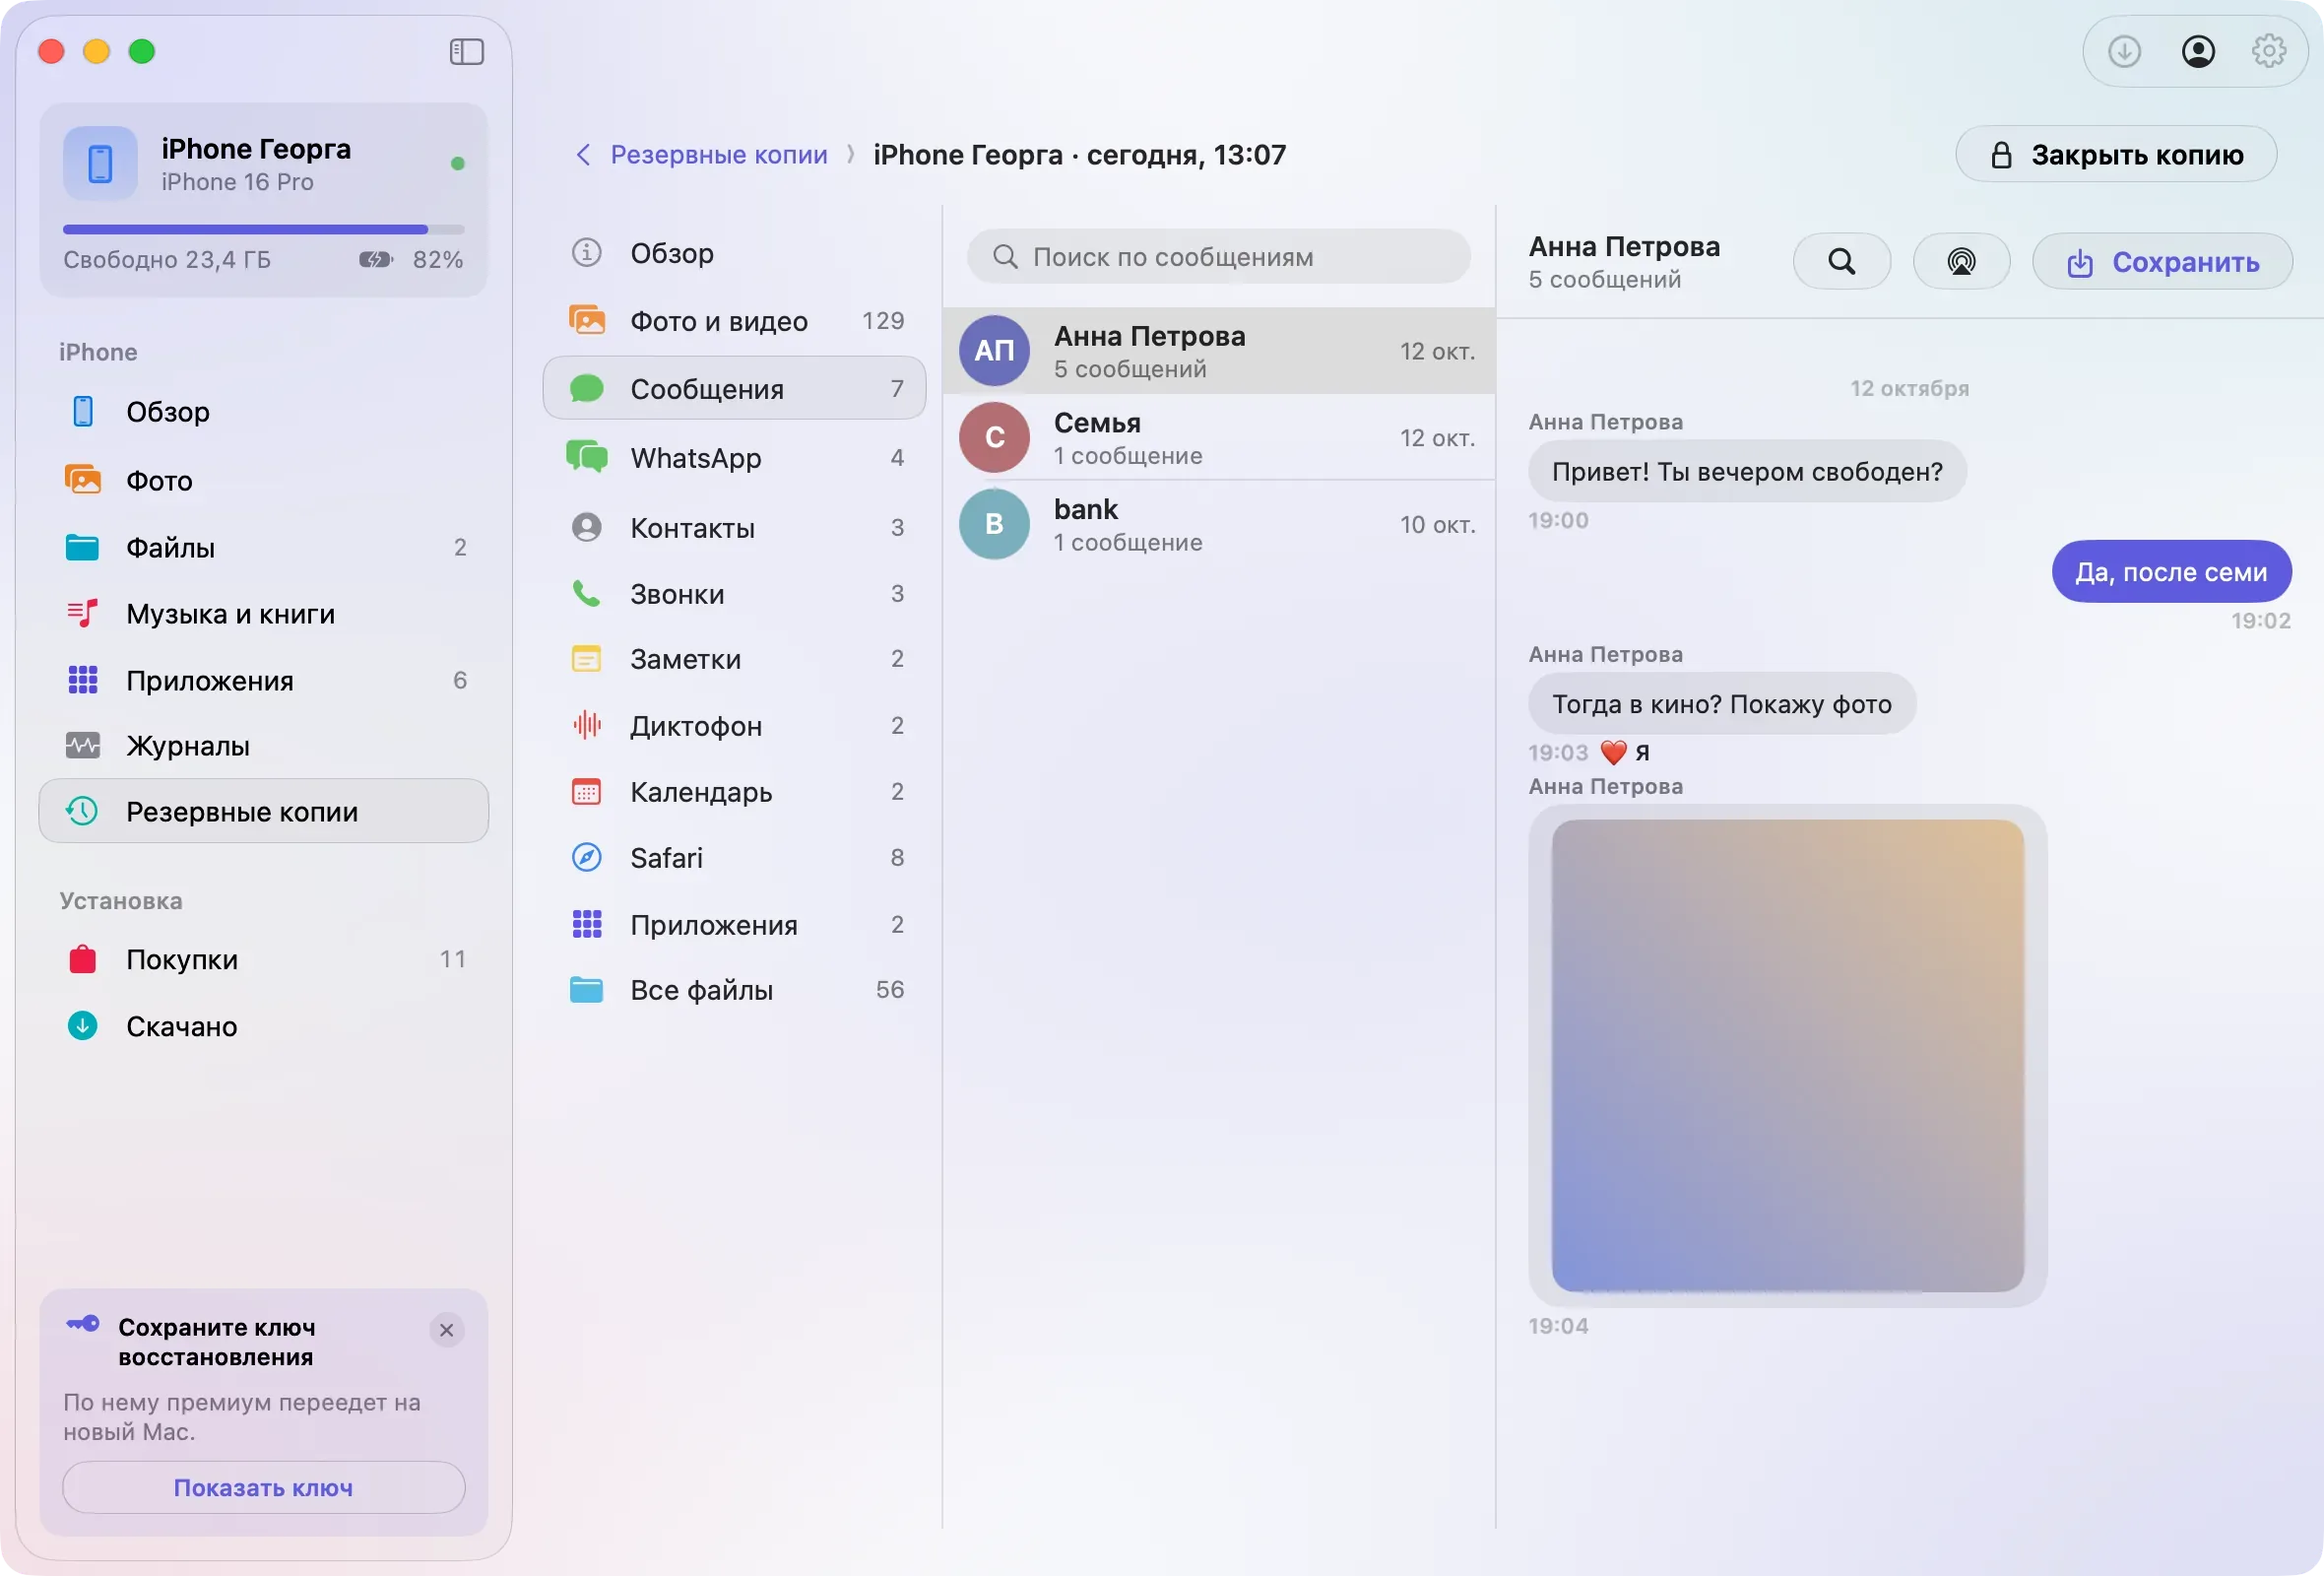Viewport: 2324px width, 1576px height.
Task: Open Файлы in the sidebar
Action: pos(263,547)
